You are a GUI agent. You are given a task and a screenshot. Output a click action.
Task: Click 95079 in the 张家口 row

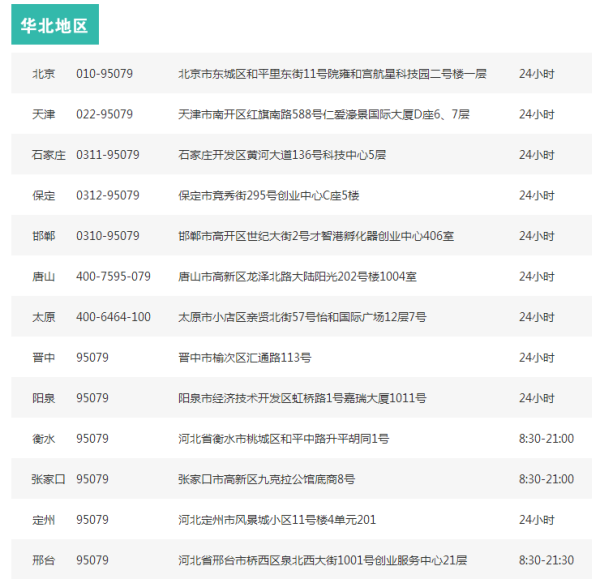[x=92, y=479]
